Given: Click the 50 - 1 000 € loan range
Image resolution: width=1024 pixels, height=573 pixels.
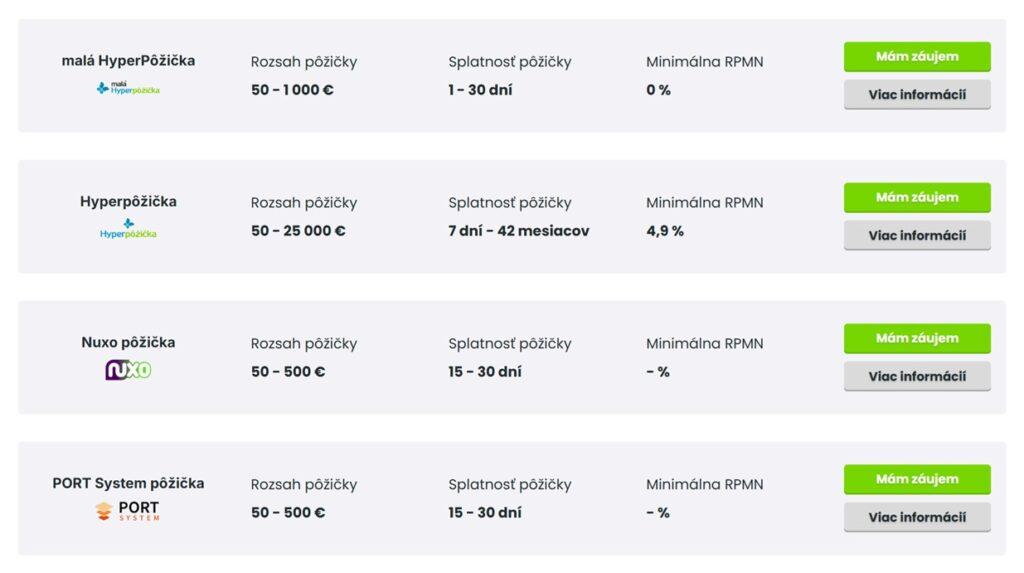Looking at the screenshot, I should click(292, 90).
